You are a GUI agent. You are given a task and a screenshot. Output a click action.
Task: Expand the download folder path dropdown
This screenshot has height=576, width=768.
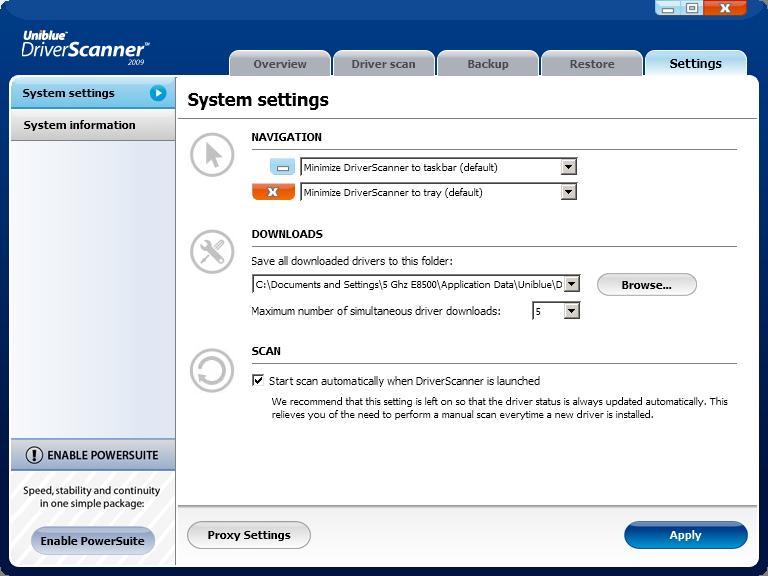pyautogui.click(x=571, y=285)
